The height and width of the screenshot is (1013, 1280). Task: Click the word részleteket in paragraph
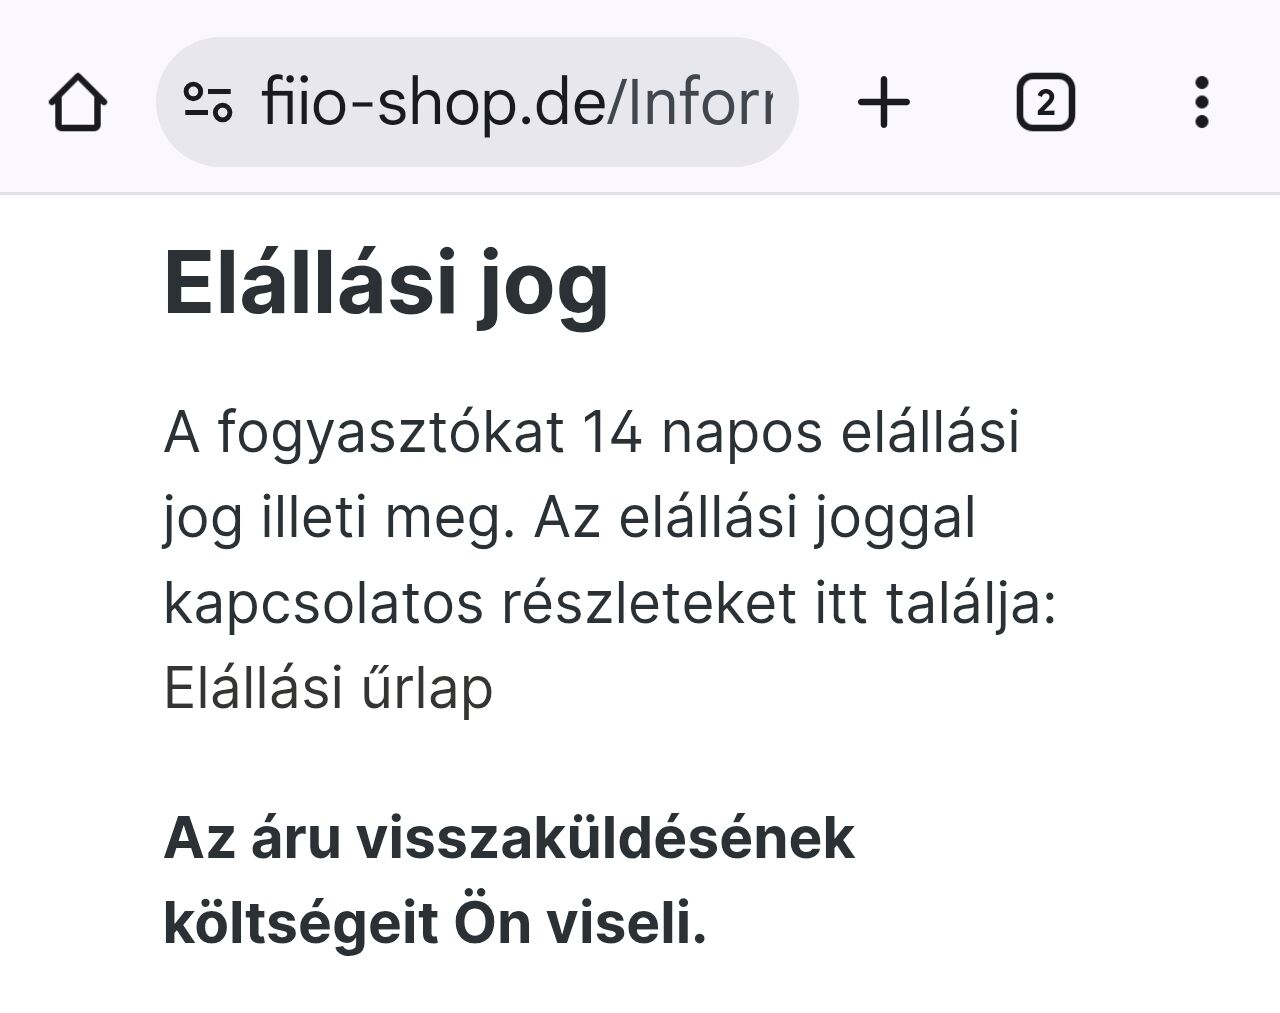pyautogui.click(x=649, y=604)
